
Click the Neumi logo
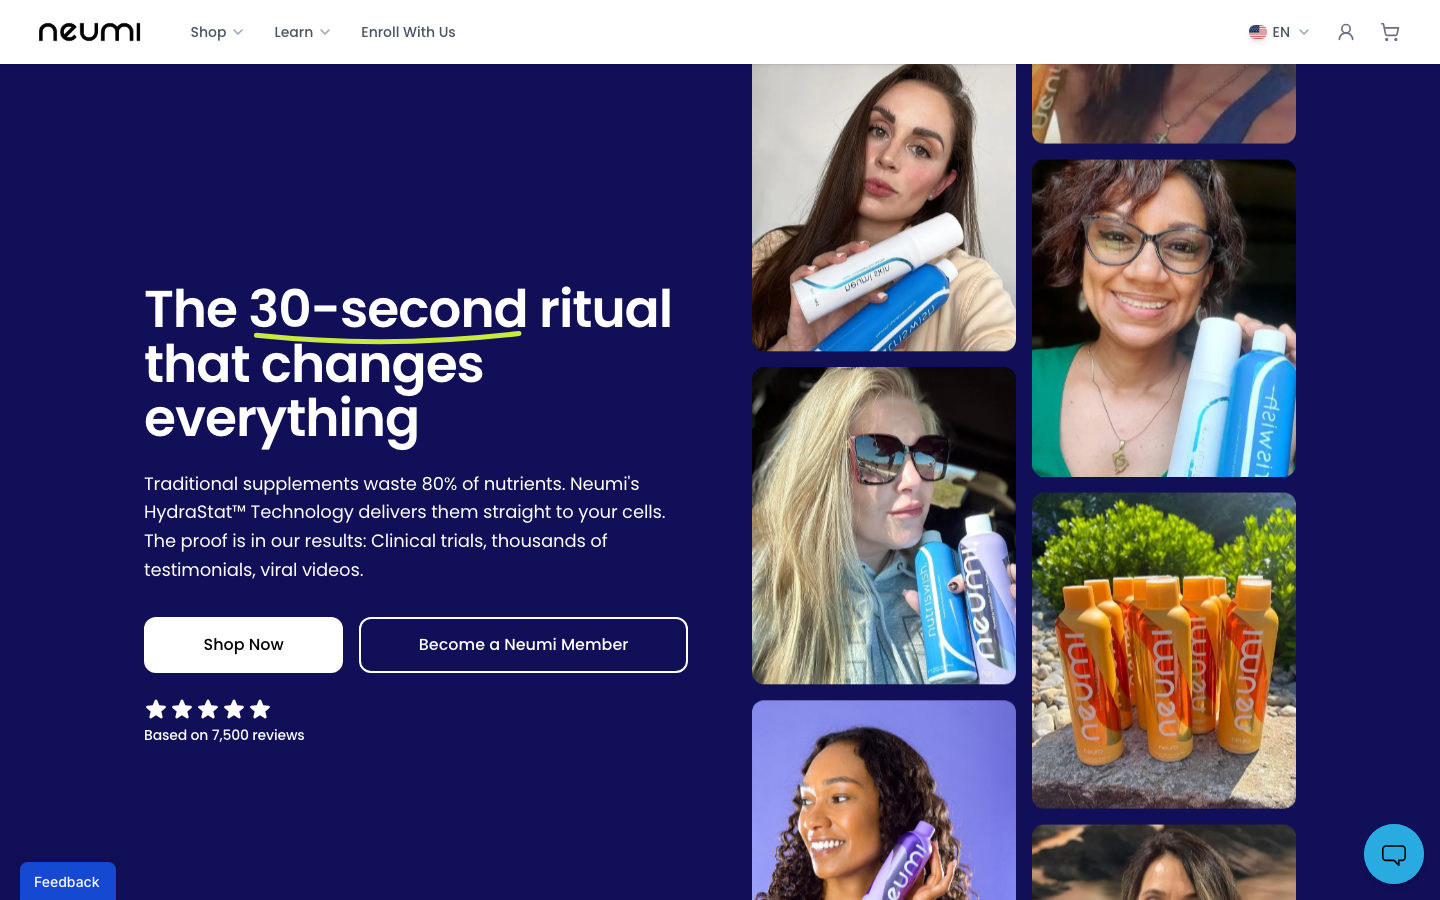[89, 32]
